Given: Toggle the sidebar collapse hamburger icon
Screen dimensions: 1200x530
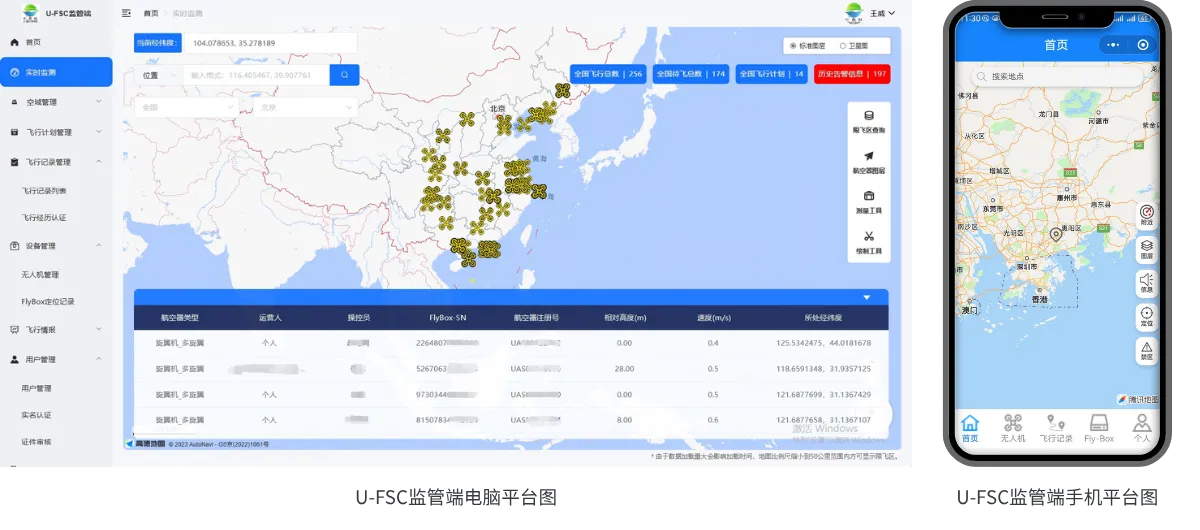Looking at the screenshot, I should (126, 13).
